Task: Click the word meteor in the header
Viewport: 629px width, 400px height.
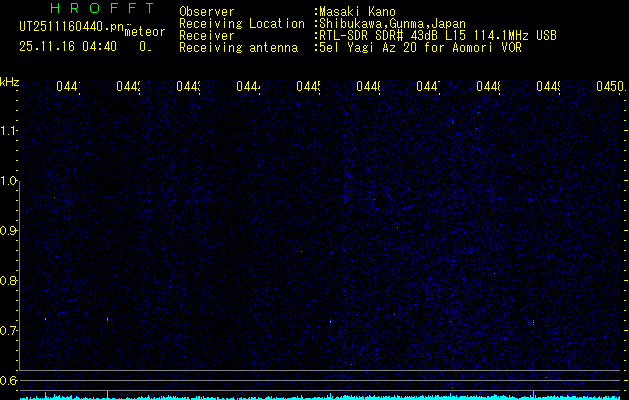Action: click(145, 32)
